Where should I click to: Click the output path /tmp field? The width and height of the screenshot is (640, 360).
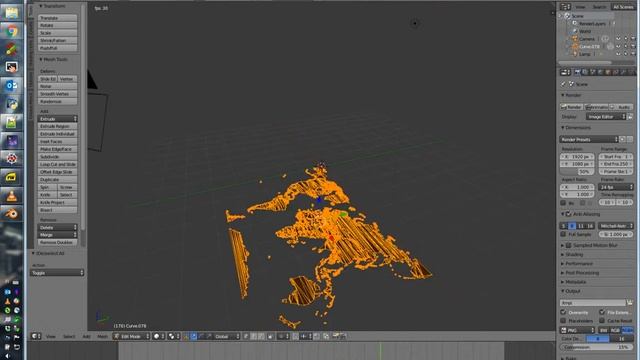click(x=593, y=303)
